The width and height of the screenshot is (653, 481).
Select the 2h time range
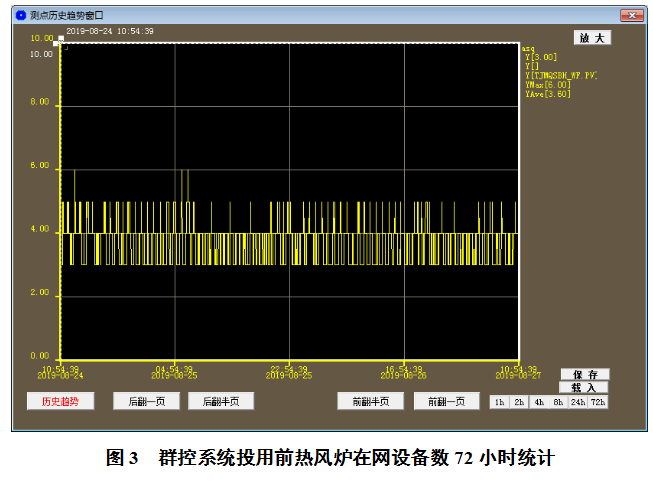pyautogui.click(x=518, y=402)
